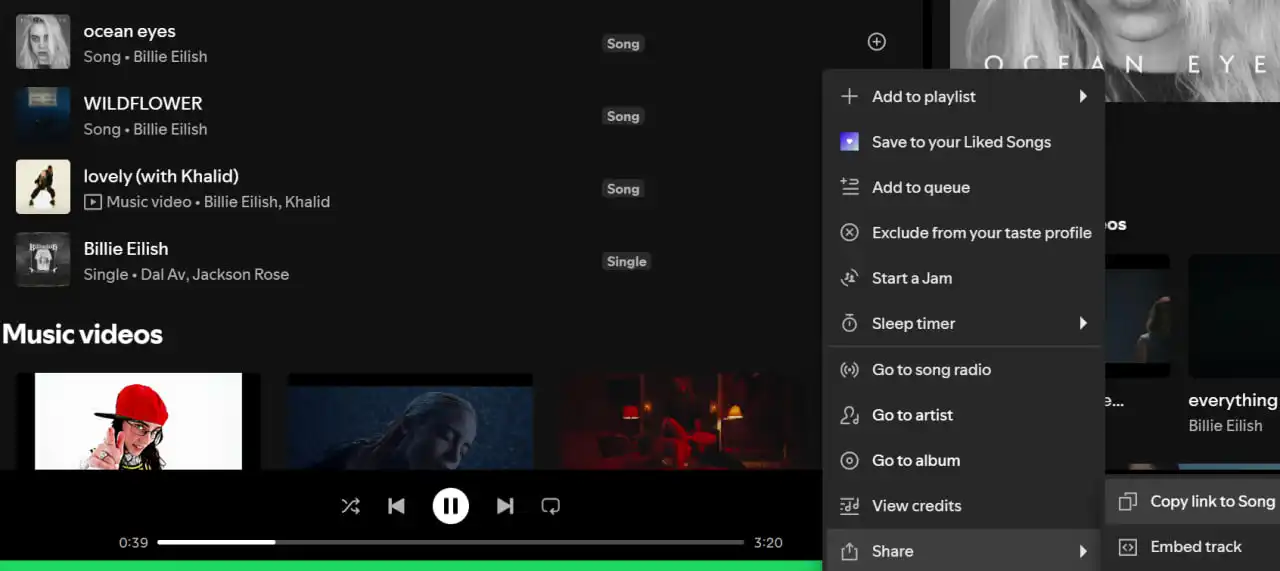Screen dimensions: 1280x571
Task: Choose Go to song radio
Action: tap(964, 370)
